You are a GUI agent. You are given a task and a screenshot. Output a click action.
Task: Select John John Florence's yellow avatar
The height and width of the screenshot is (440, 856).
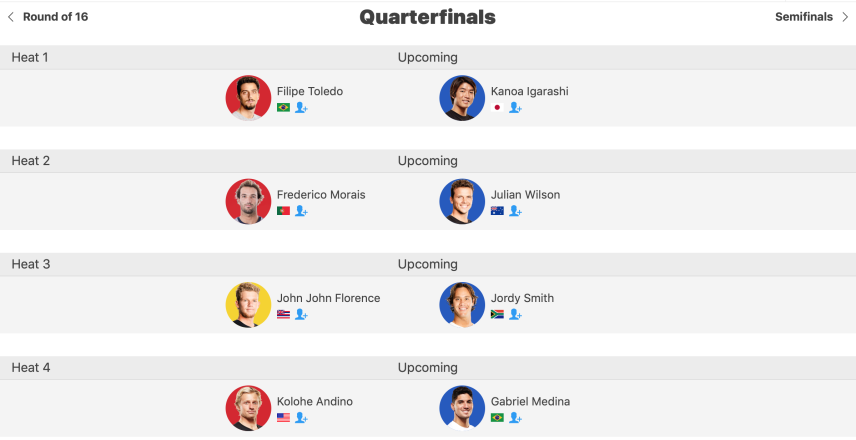click(248, 305)
